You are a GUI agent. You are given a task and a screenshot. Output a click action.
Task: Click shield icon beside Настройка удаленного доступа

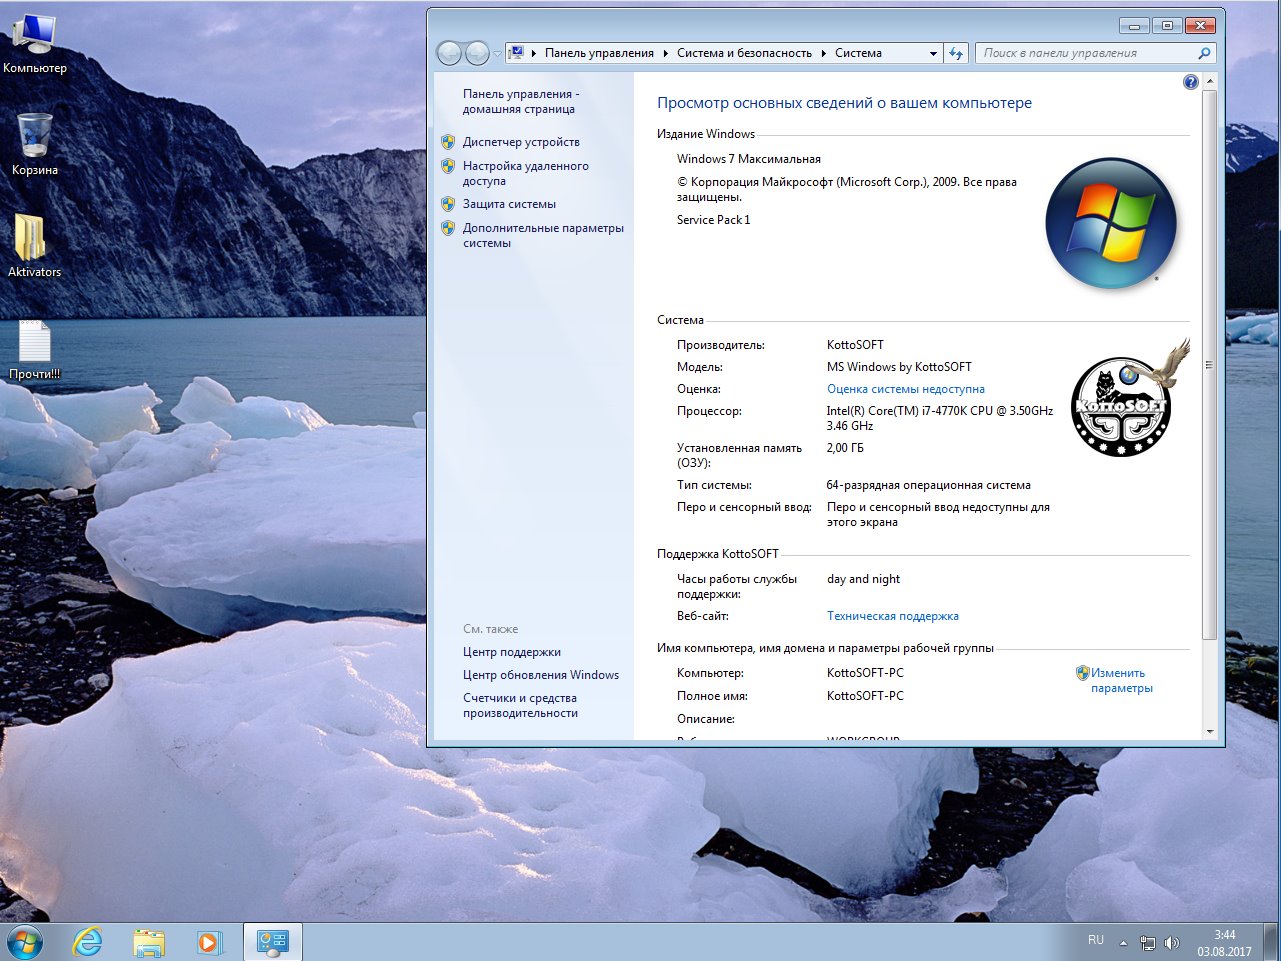point(448,166)
